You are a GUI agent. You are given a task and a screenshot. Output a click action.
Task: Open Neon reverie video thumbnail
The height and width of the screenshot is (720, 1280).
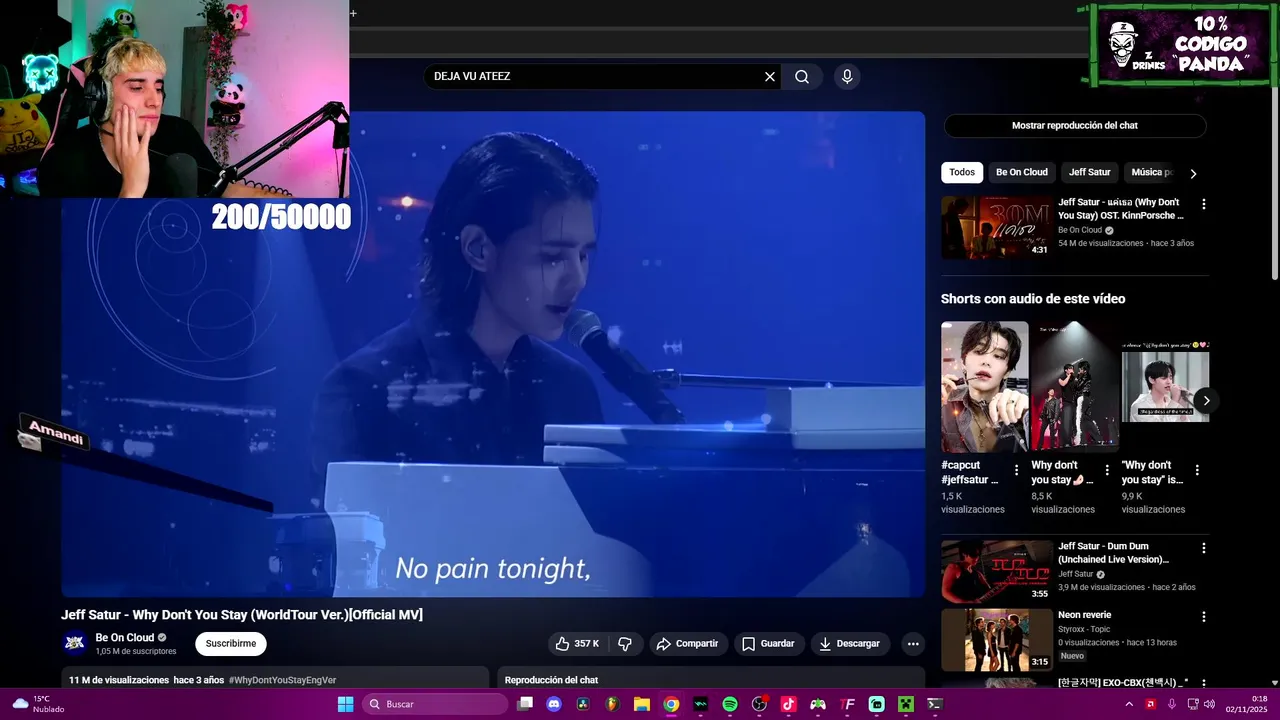(x=996, y=640)
